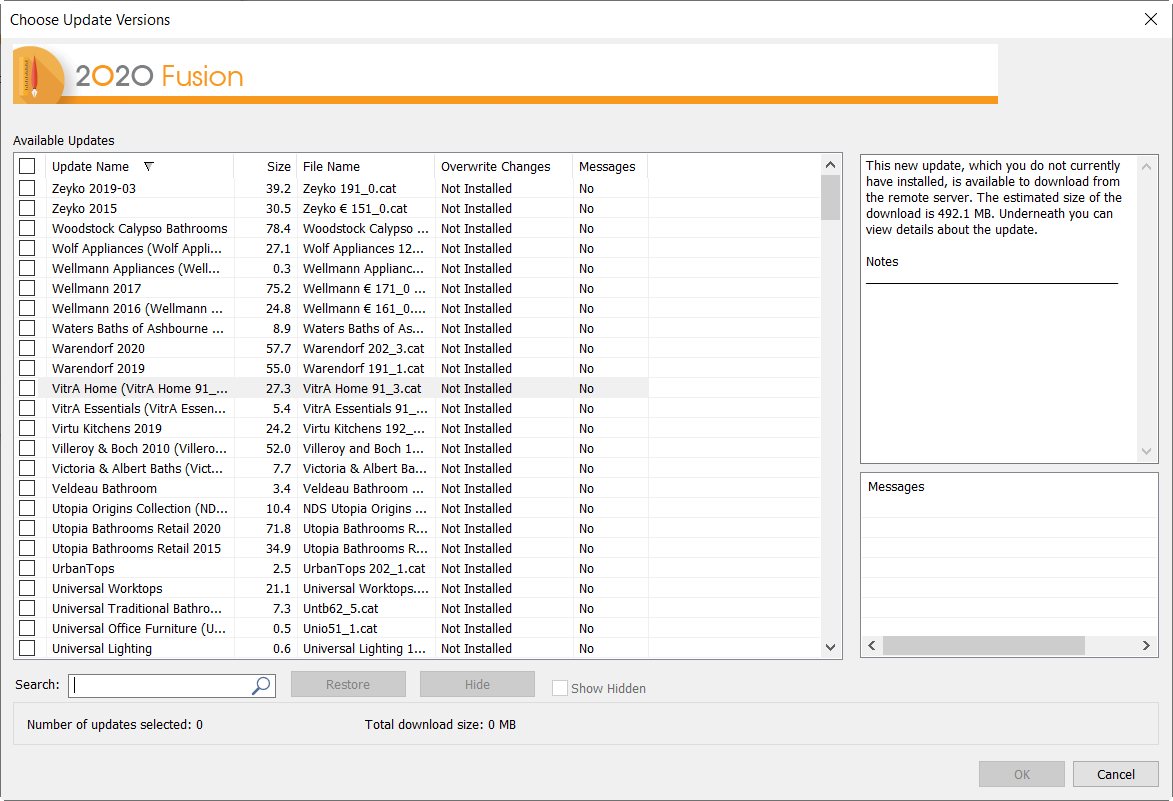Tick the Veldeau Bathroom checkbox
1173x801 pixels.
(x=27, y=488)
